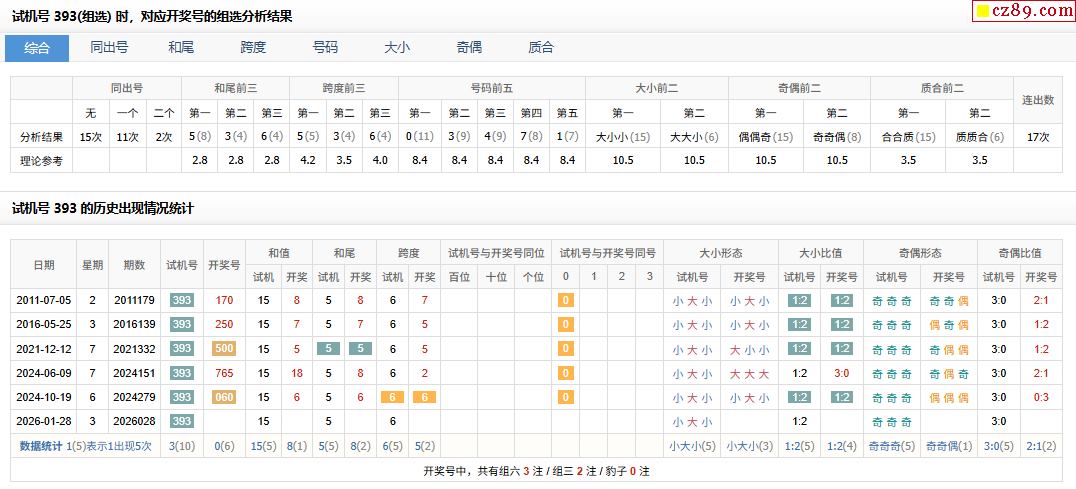Image resolution: width=1076 pixels, height=489 pixels.
Task: Select the 跨度 tab
Action: [253, 48]
